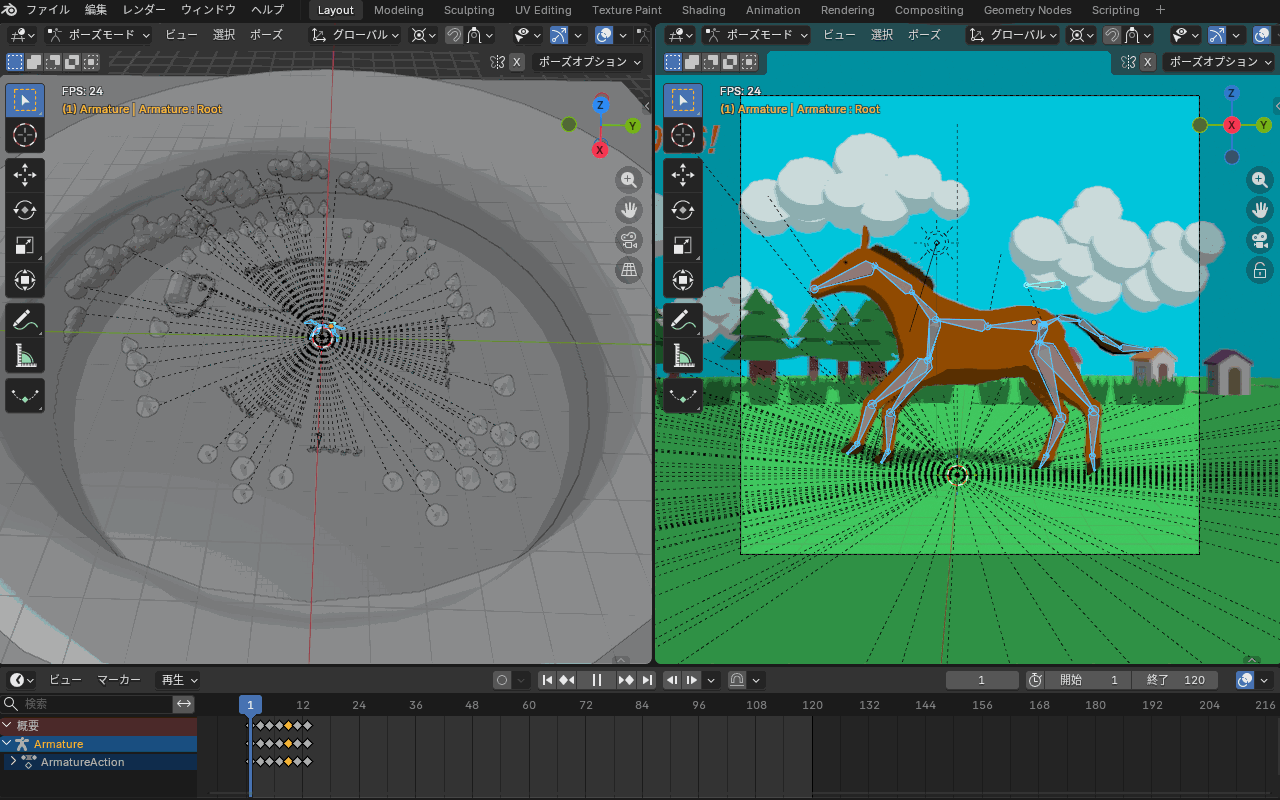
Task: Pick the Scale tool in left viewport
Action: click(25, 245)
